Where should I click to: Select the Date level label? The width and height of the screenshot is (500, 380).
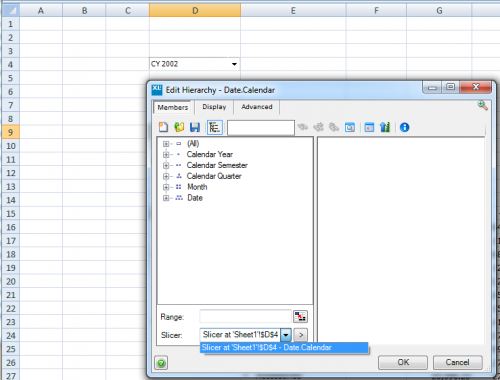[x=195, y=198]
